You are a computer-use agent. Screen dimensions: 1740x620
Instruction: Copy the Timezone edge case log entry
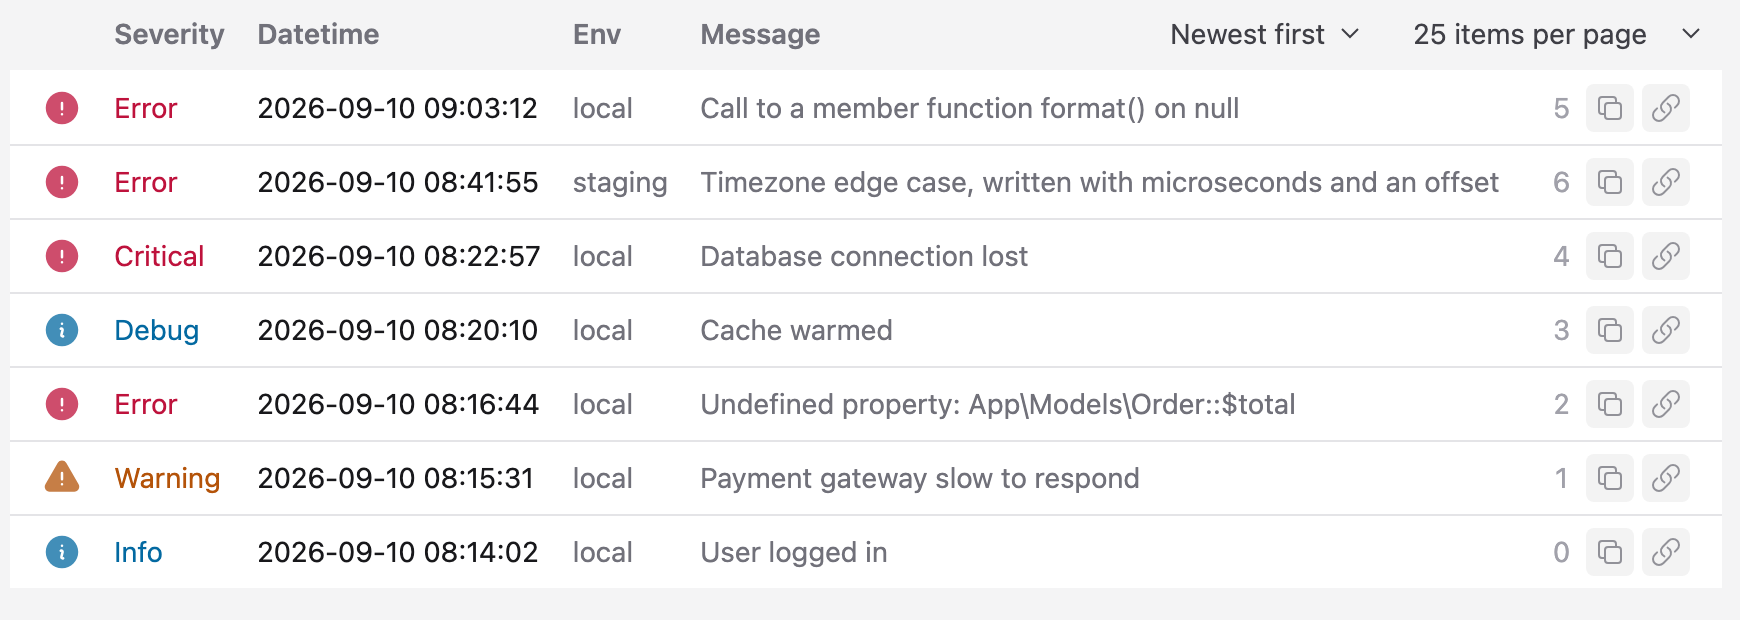click(x=1610, y=182)
